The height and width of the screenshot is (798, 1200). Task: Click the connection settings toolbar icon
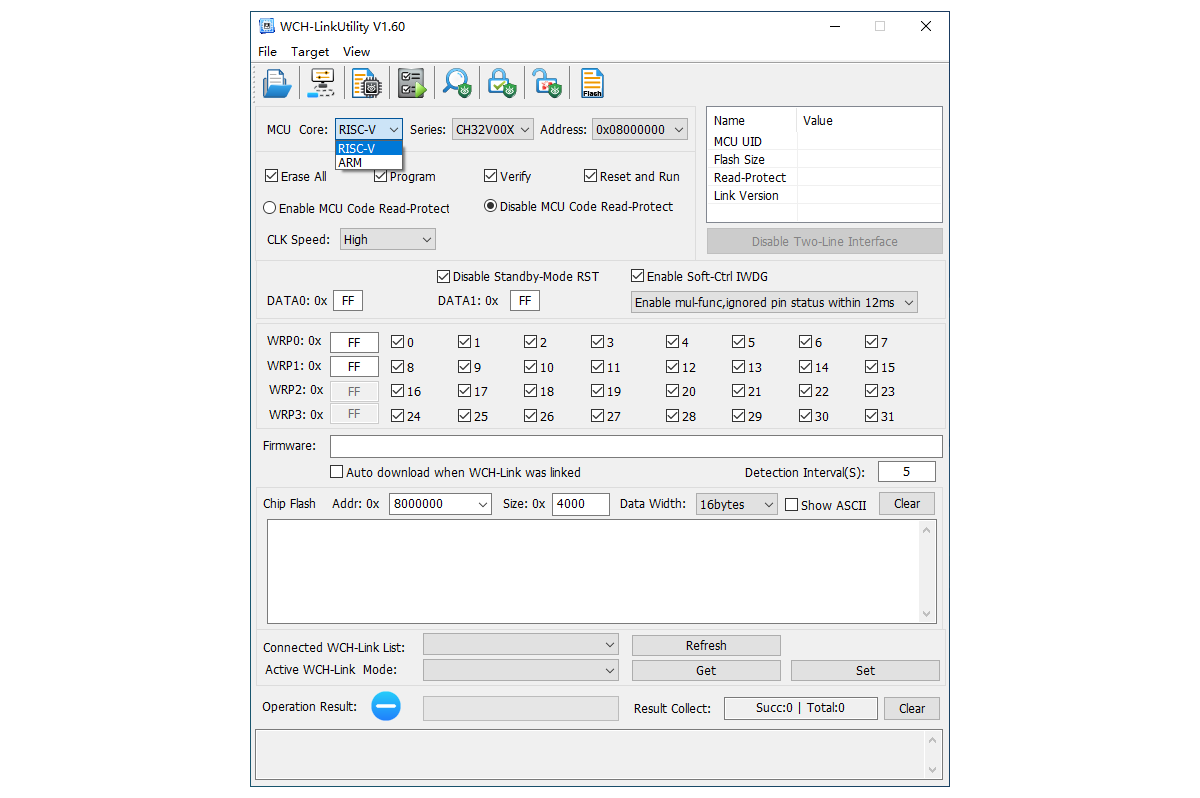322,83
